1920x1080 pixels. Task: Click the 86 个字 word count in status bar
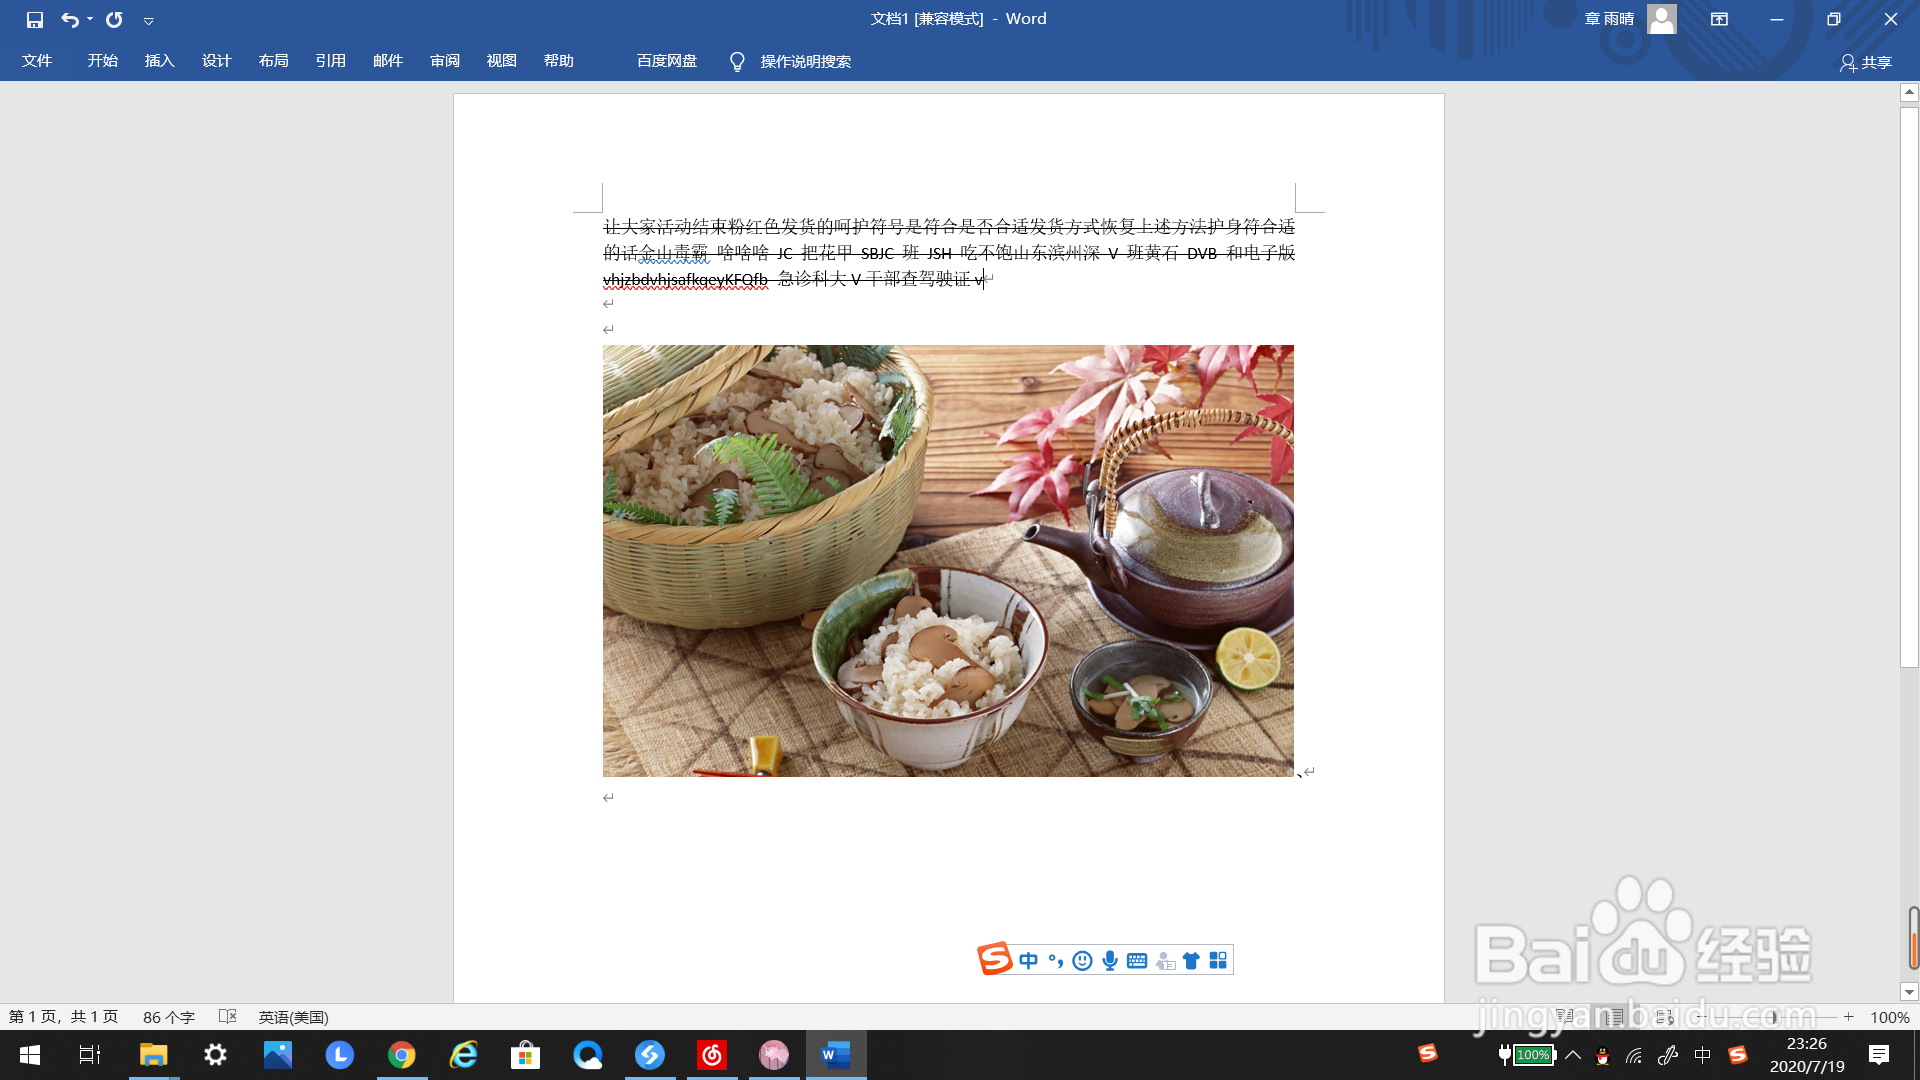168,1016
